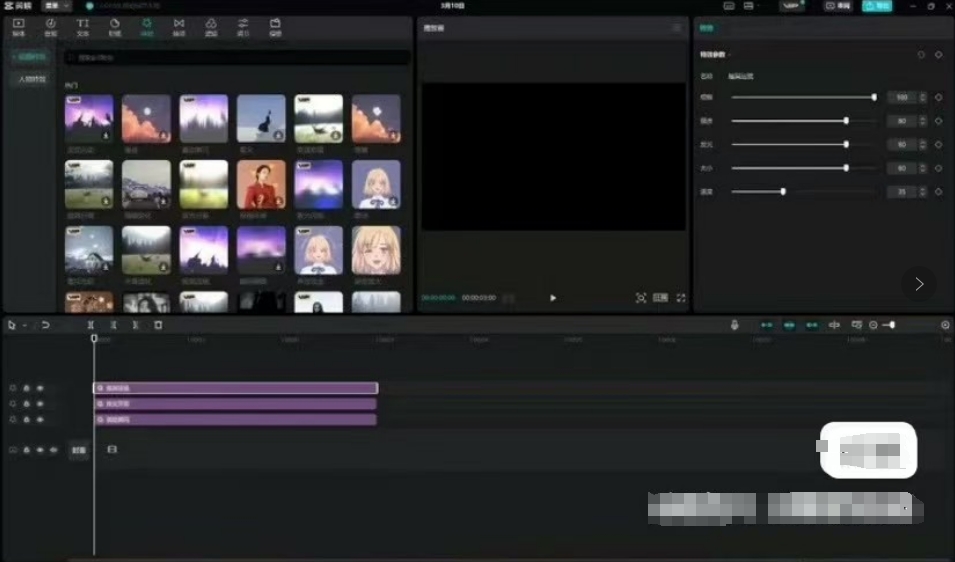Switch to the Transitions tab

pyautogui.click(x=179, y=26)
